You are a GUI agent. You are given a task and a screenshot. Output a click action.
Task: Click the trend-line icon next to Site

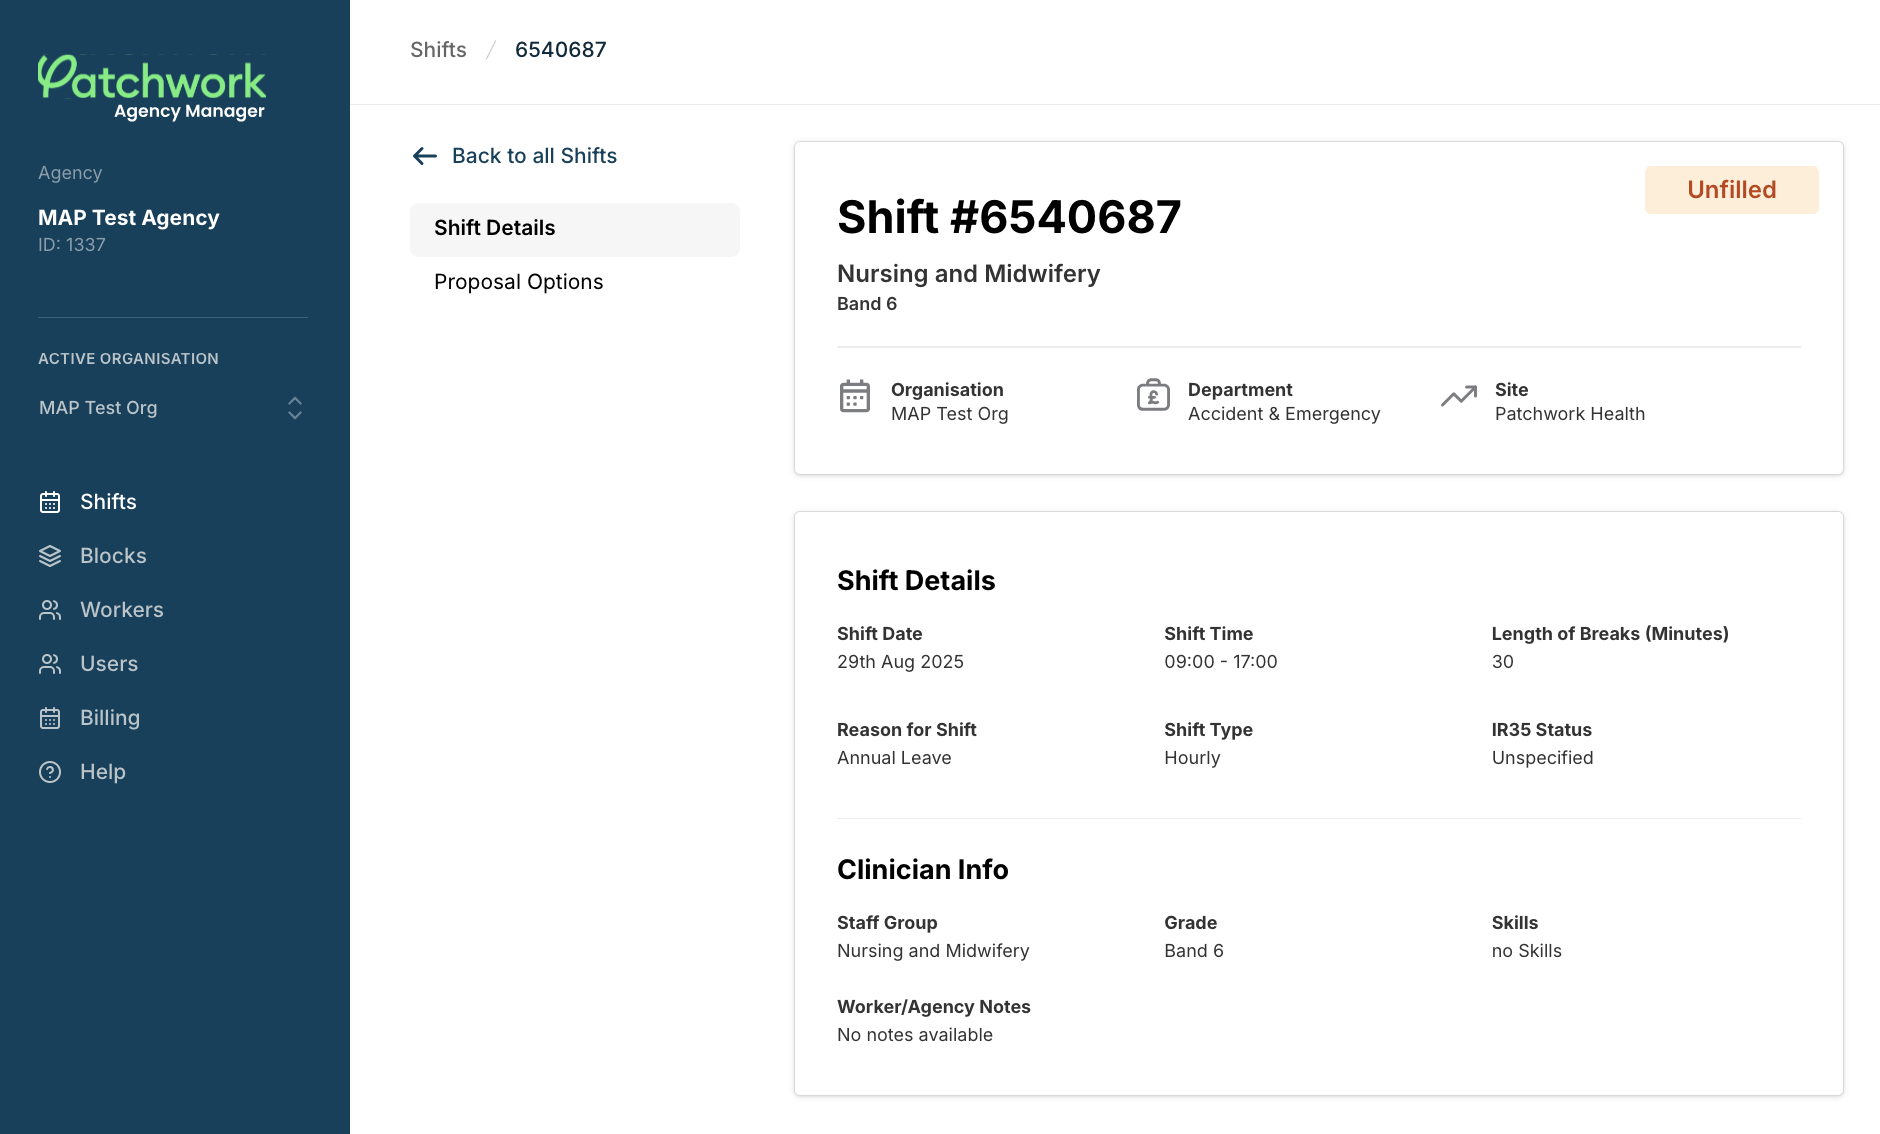point(1460,396)
